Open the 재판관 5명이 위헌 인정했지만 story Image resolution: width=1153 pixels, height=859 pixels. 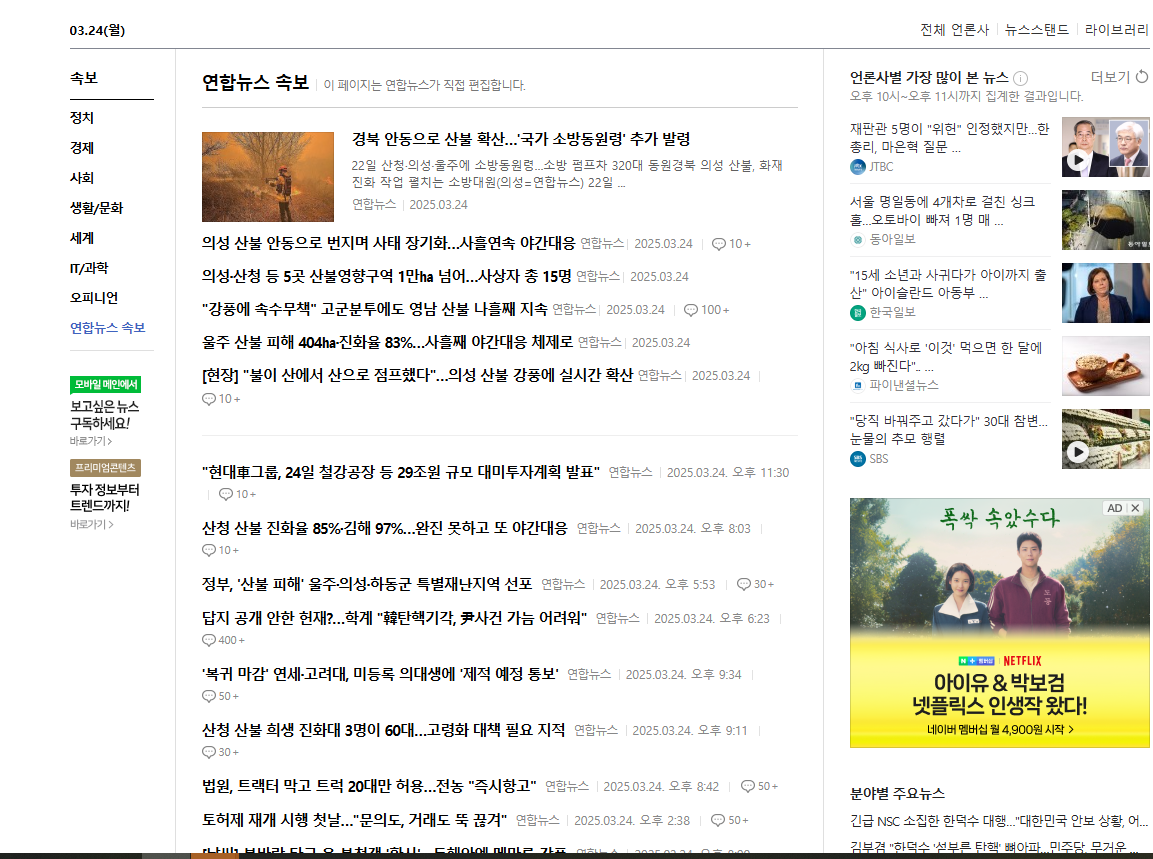click(949, 138)
